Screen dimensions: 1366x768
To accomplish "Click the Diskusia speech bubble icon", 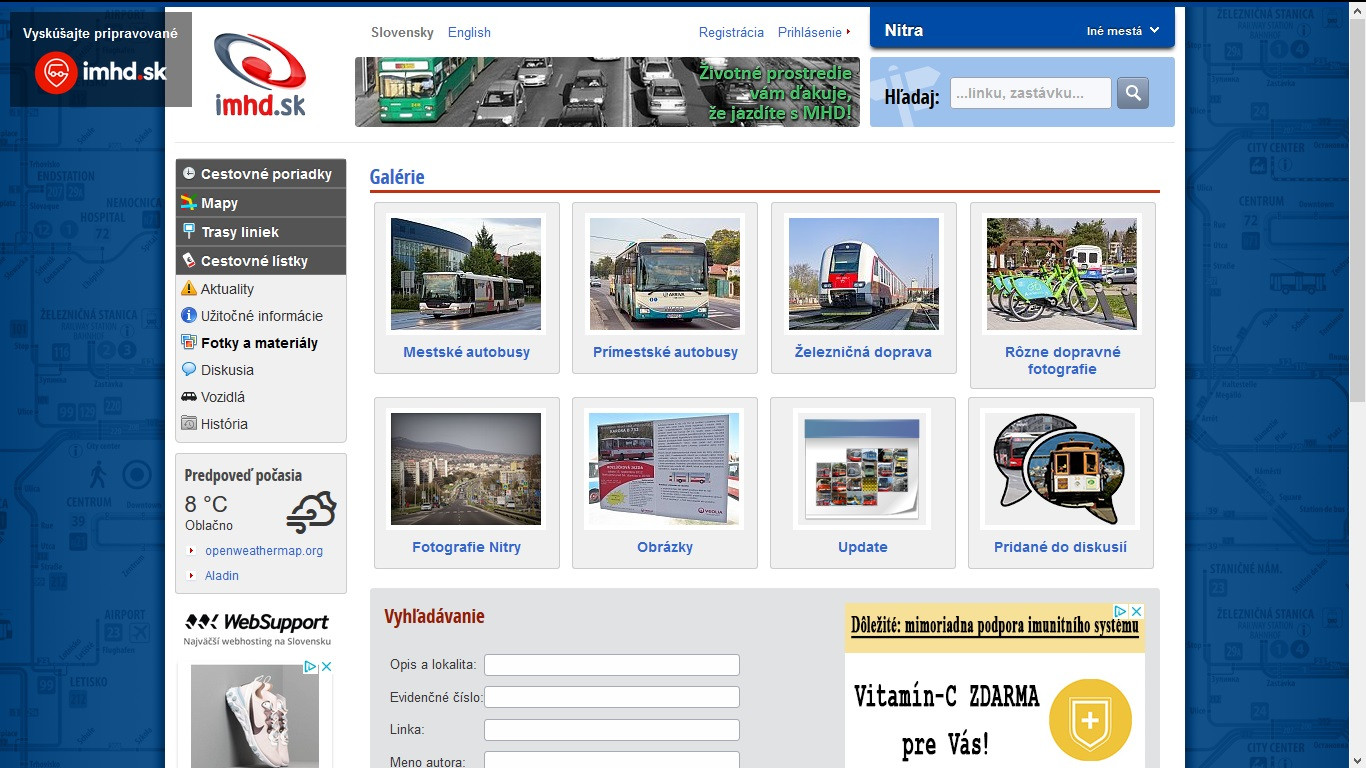I will pos(189,370).
